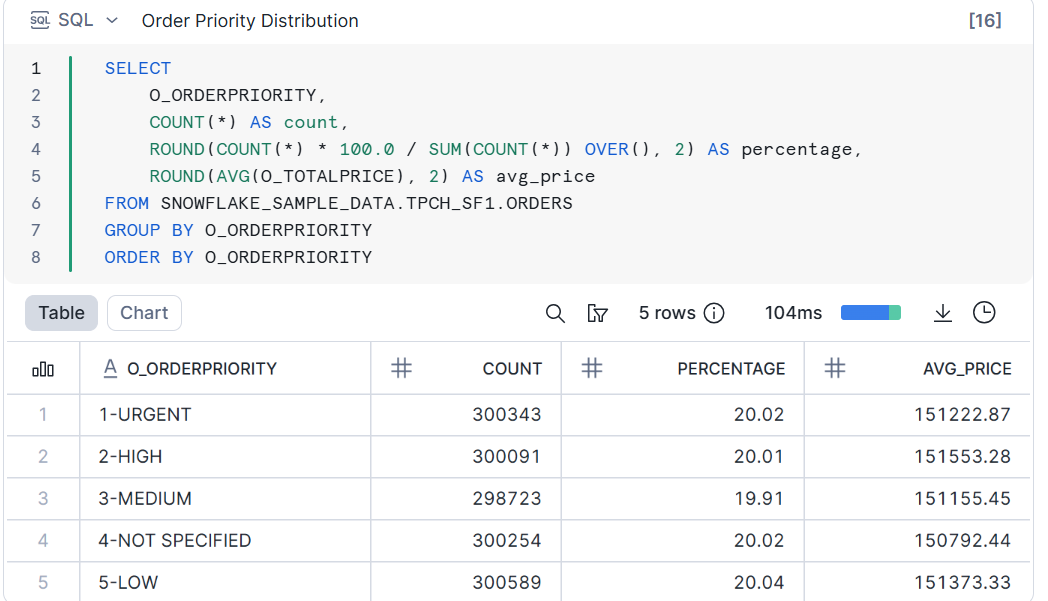Click the number type icon beside COUNT
Viewport: 1048px width, 601px height.
click(x=401, y=369)
